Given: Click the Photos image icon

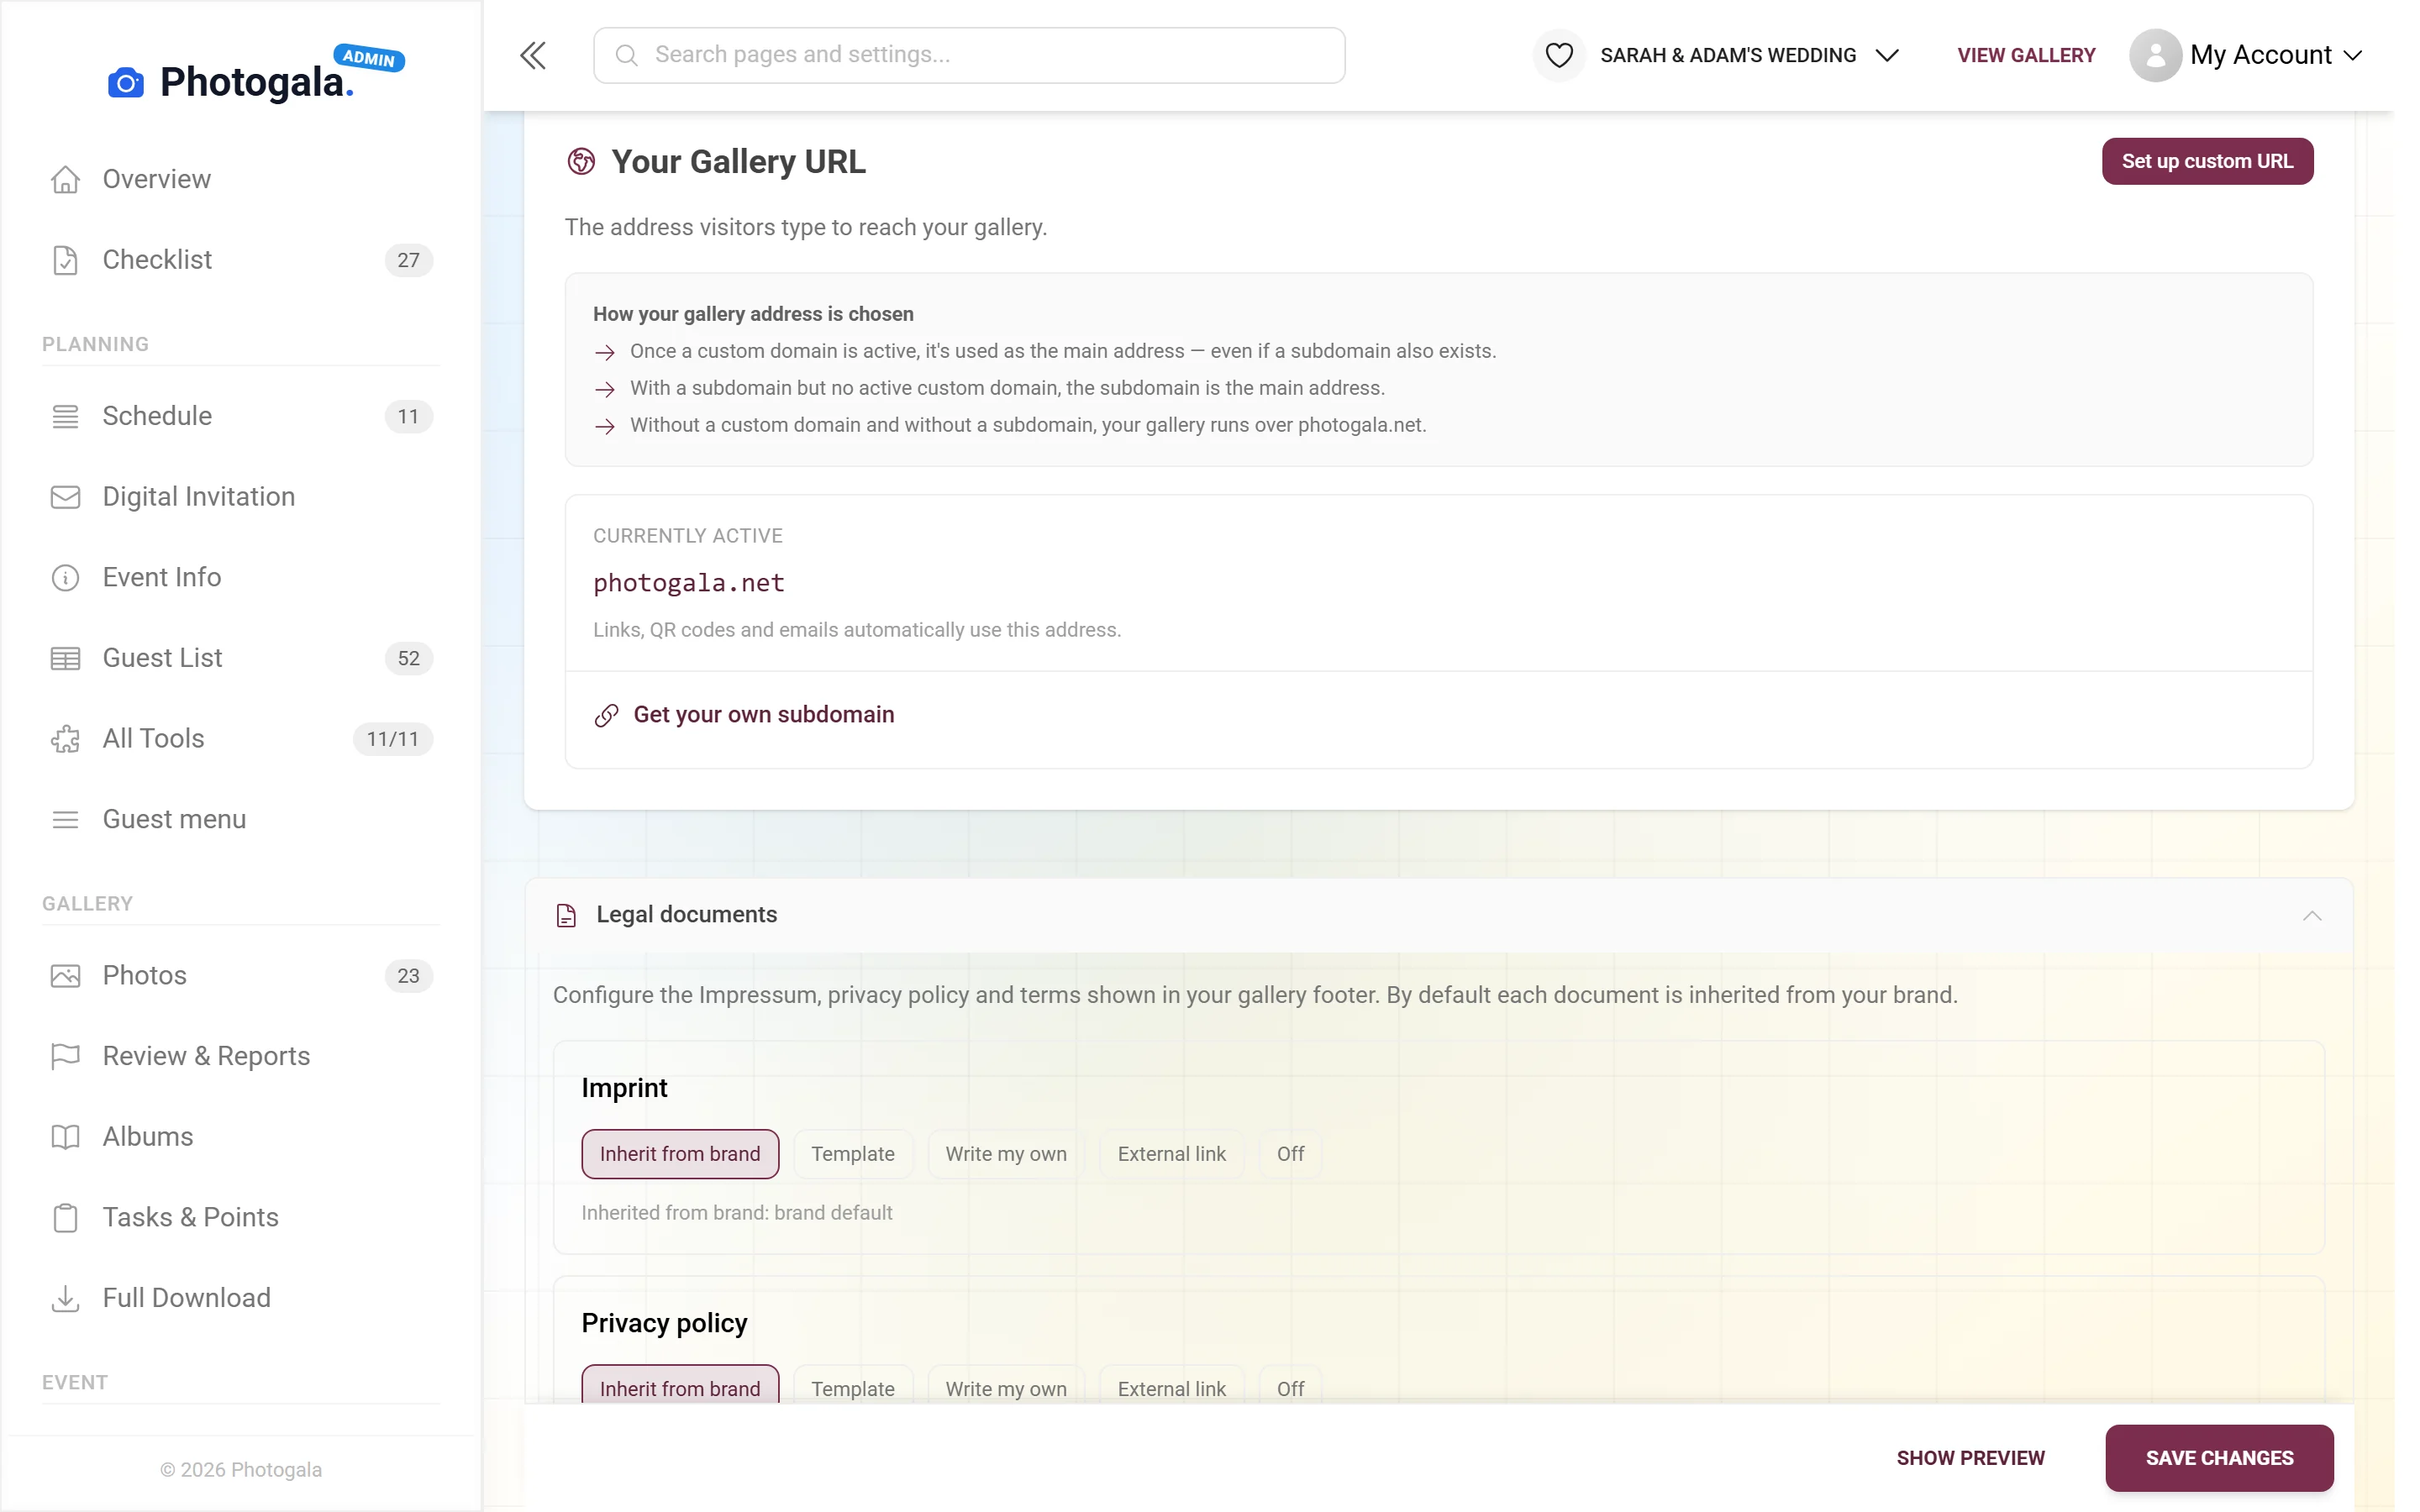Looking at the screenshot, I should click(x=65, y=976).
